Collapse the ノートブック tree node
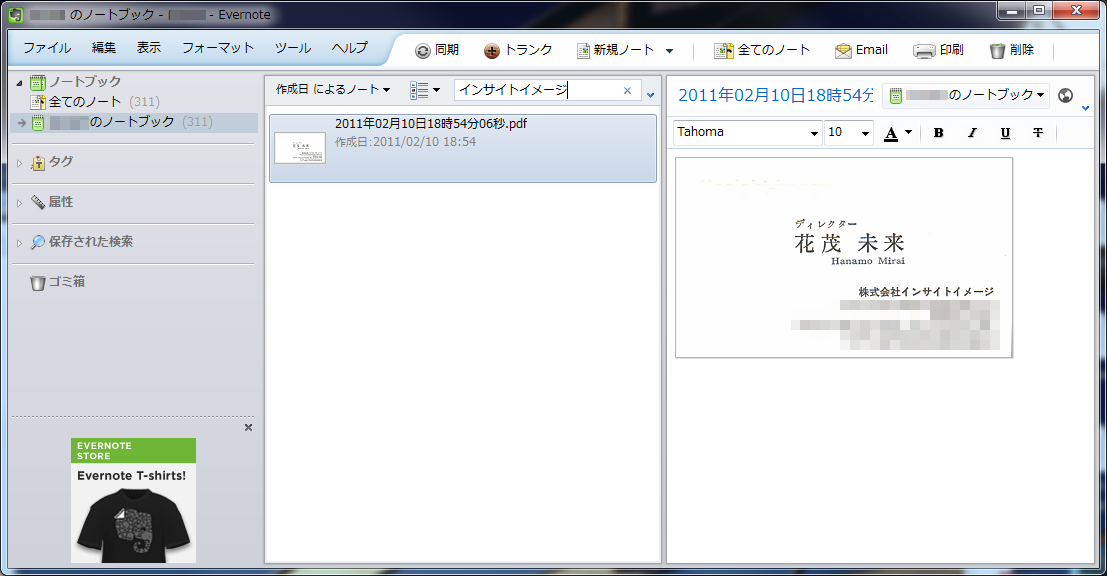Image resolution: width=1107 pixels, height=576 pixels. coord(19,83)
